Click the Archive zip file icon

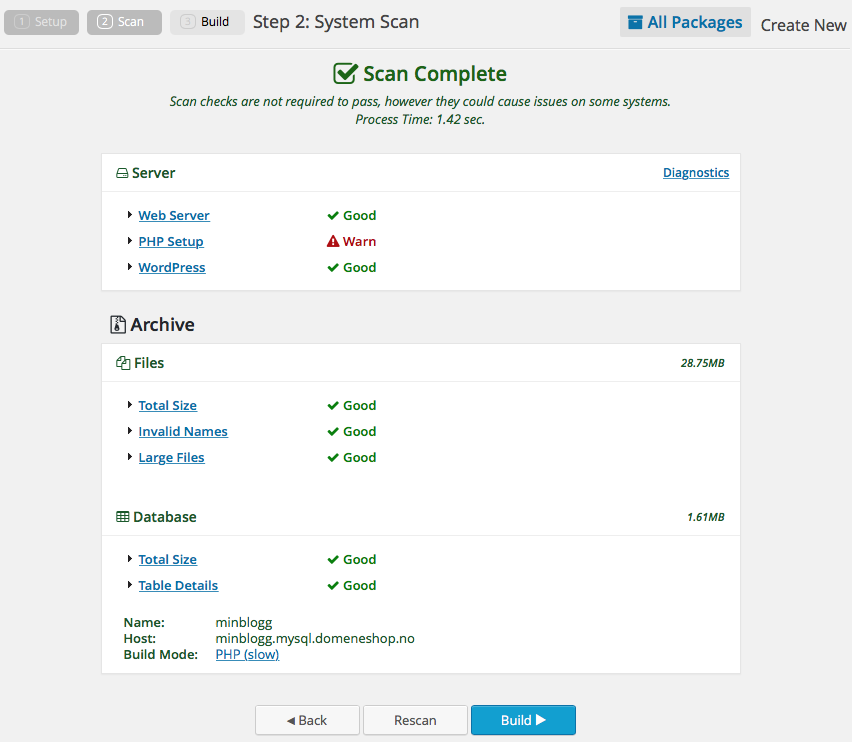[x=118, y=324]
